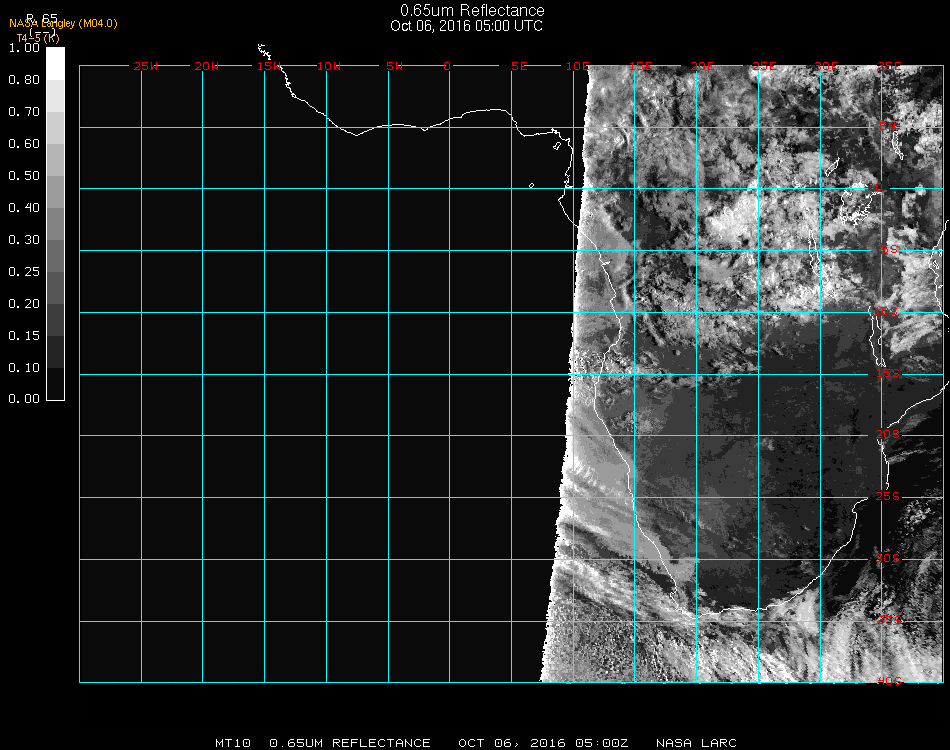The image size is (950, 750).
Task: Click the mid-gray colorbar segment beside 0.40
Action: [55, 224]
